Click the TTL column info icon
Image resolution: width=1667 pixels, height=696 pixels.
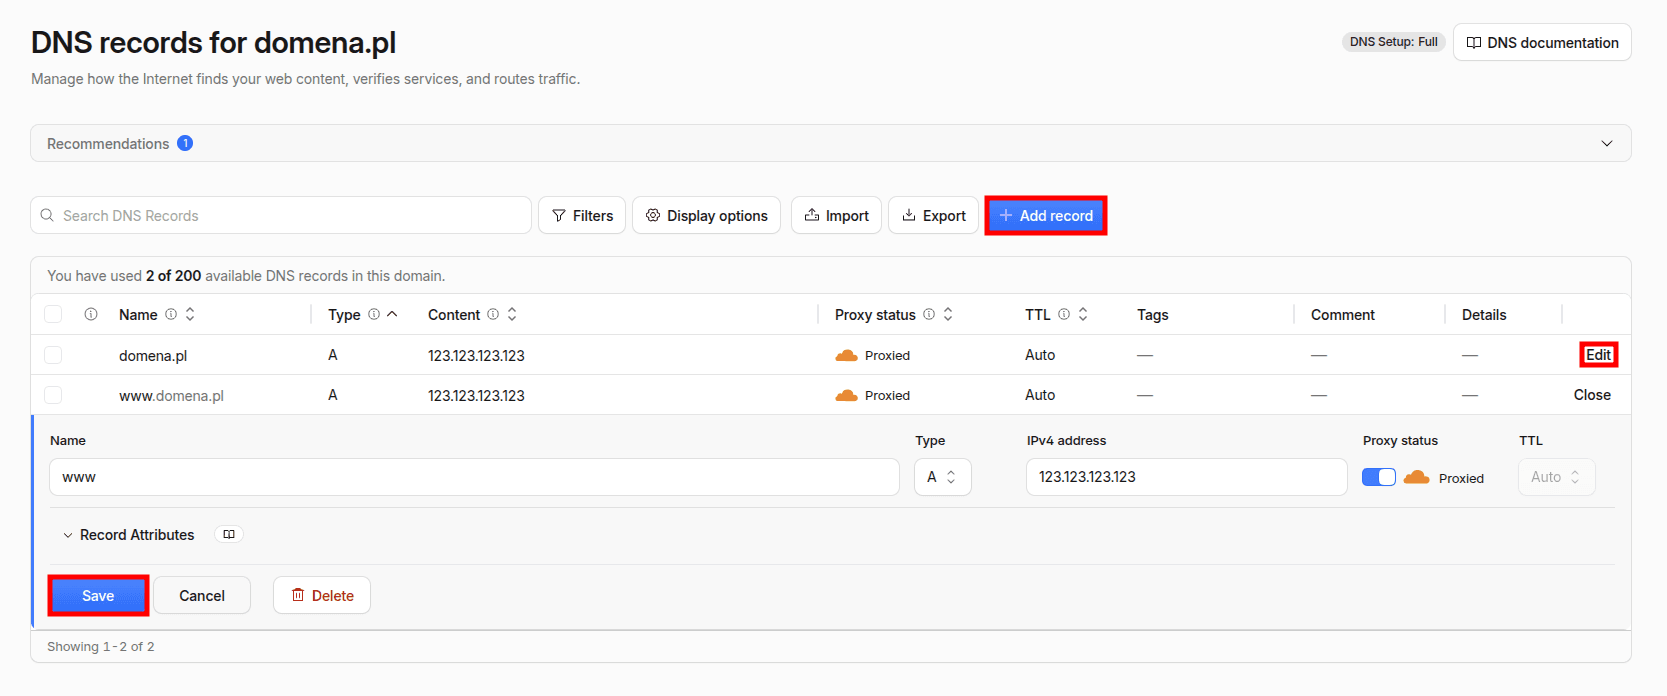pos(1064,314)
